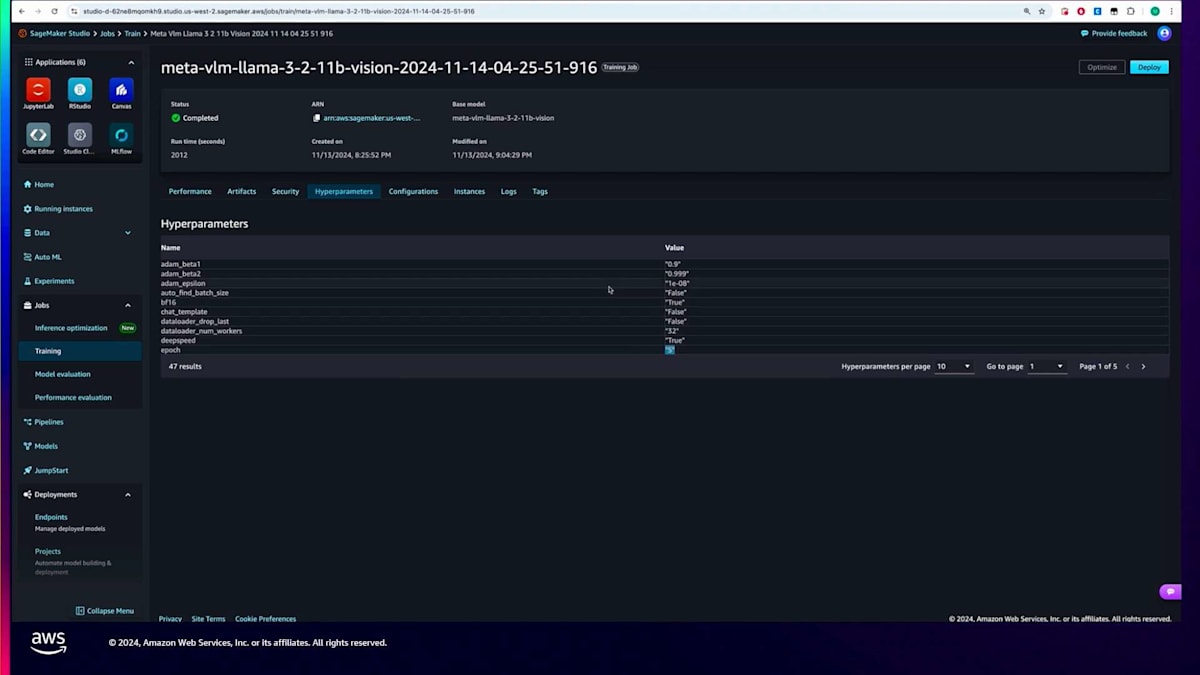Click the Jobs breadcrumb link
Screen dimensions: 1200x675
click(107, 33)
